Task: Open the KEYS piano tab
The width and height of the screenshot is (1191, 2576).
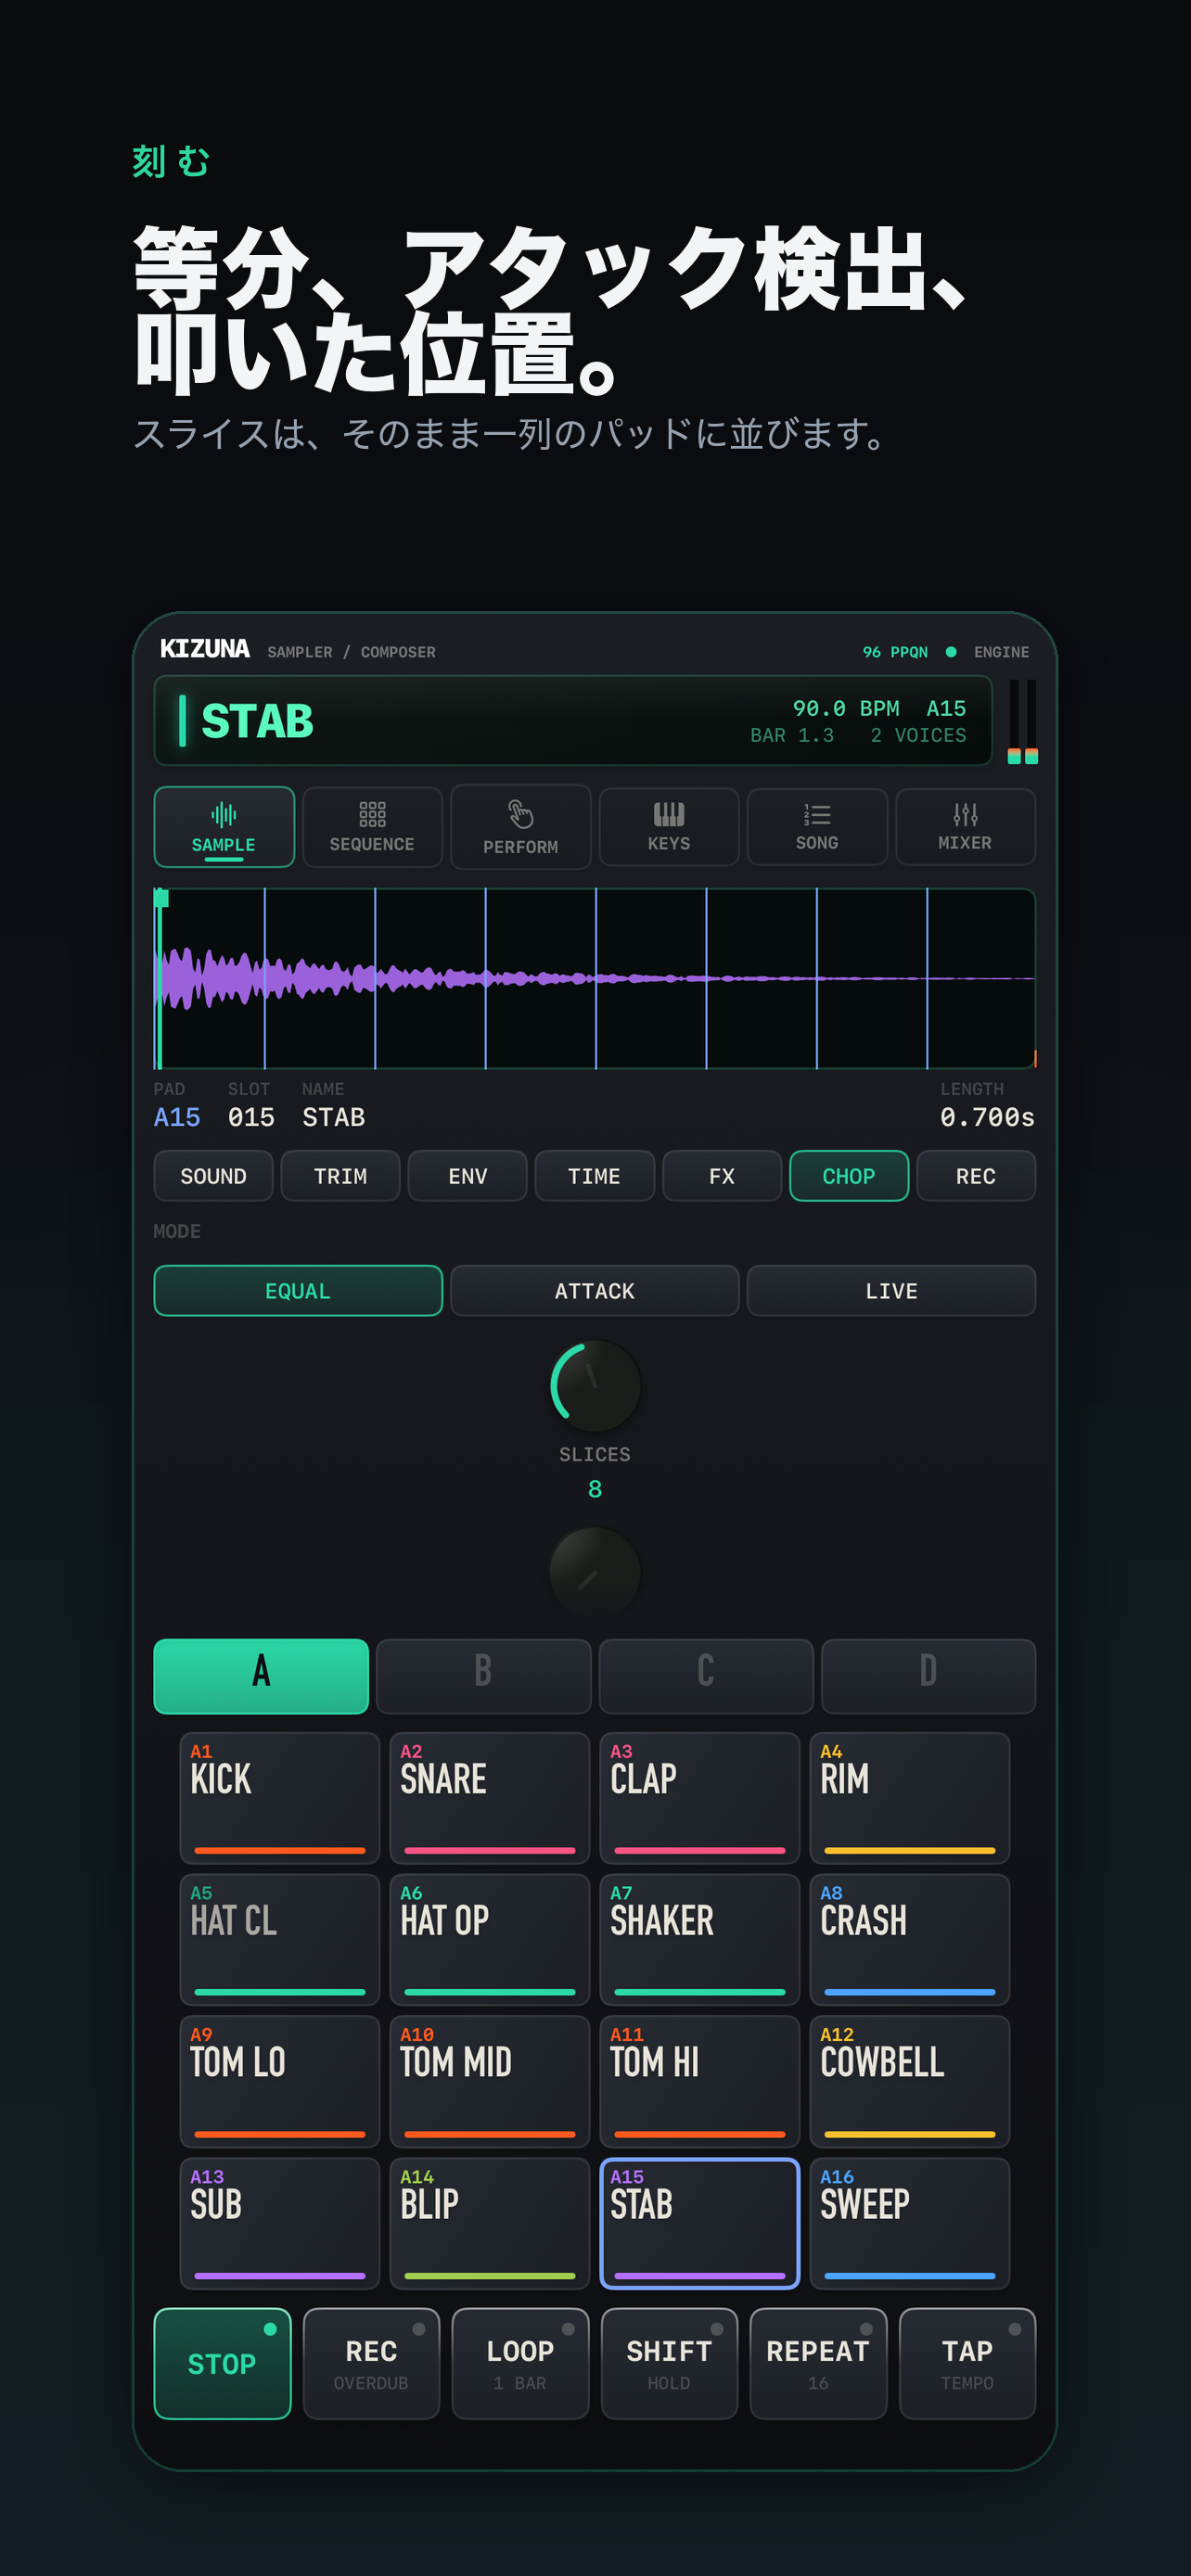Action: tap(669, 826)
